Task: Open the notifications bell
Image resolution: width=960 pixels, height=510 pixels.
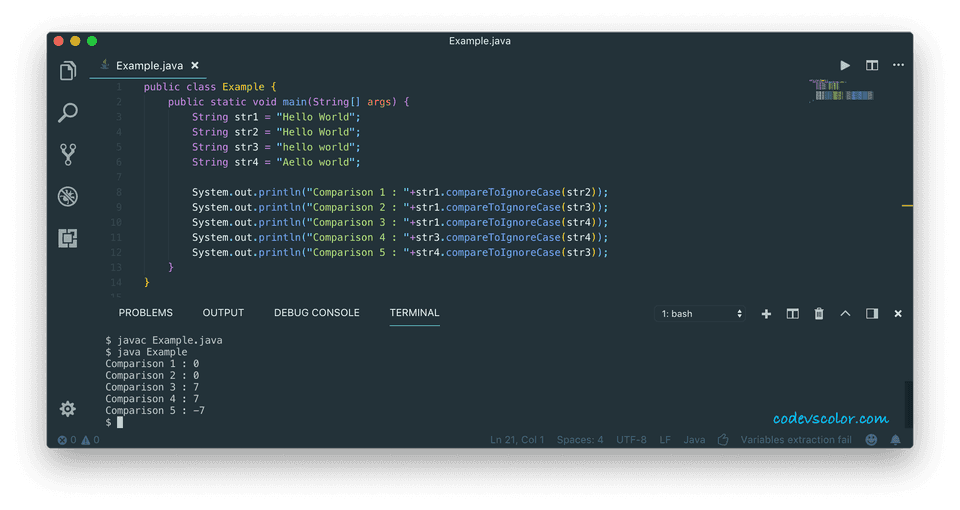Action: coord(895,440)
